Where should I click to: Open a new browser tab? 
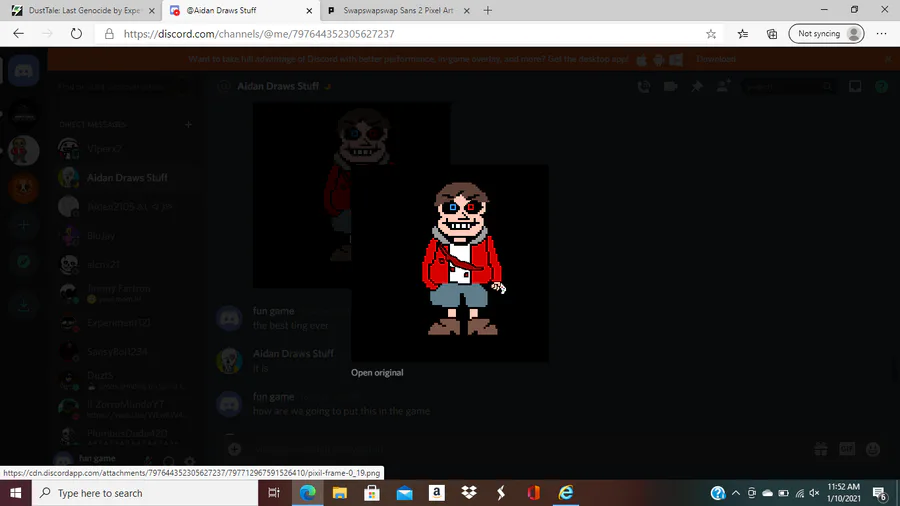pyautogui.click(x=487, y=10)
